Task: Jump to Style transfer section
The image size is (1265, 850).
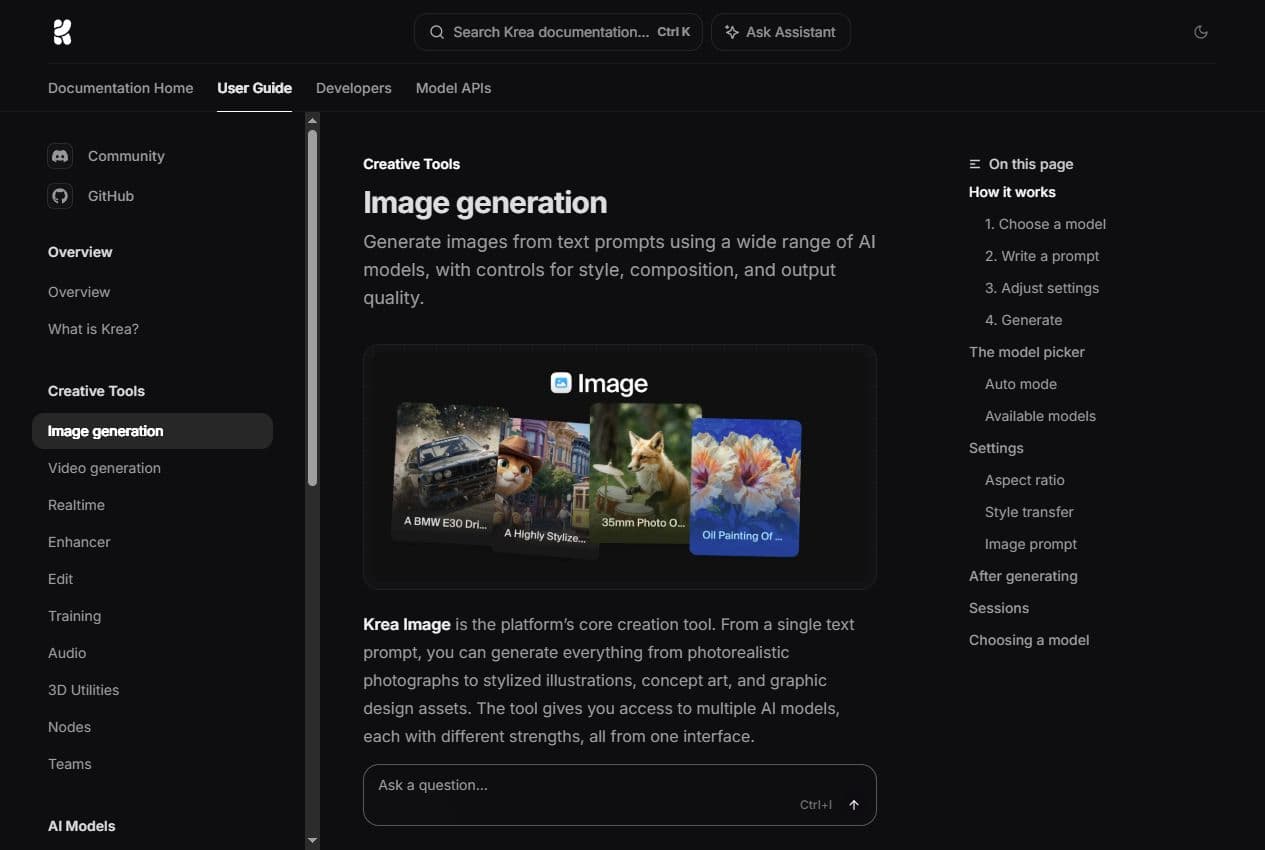Action: coord(1029,512)
